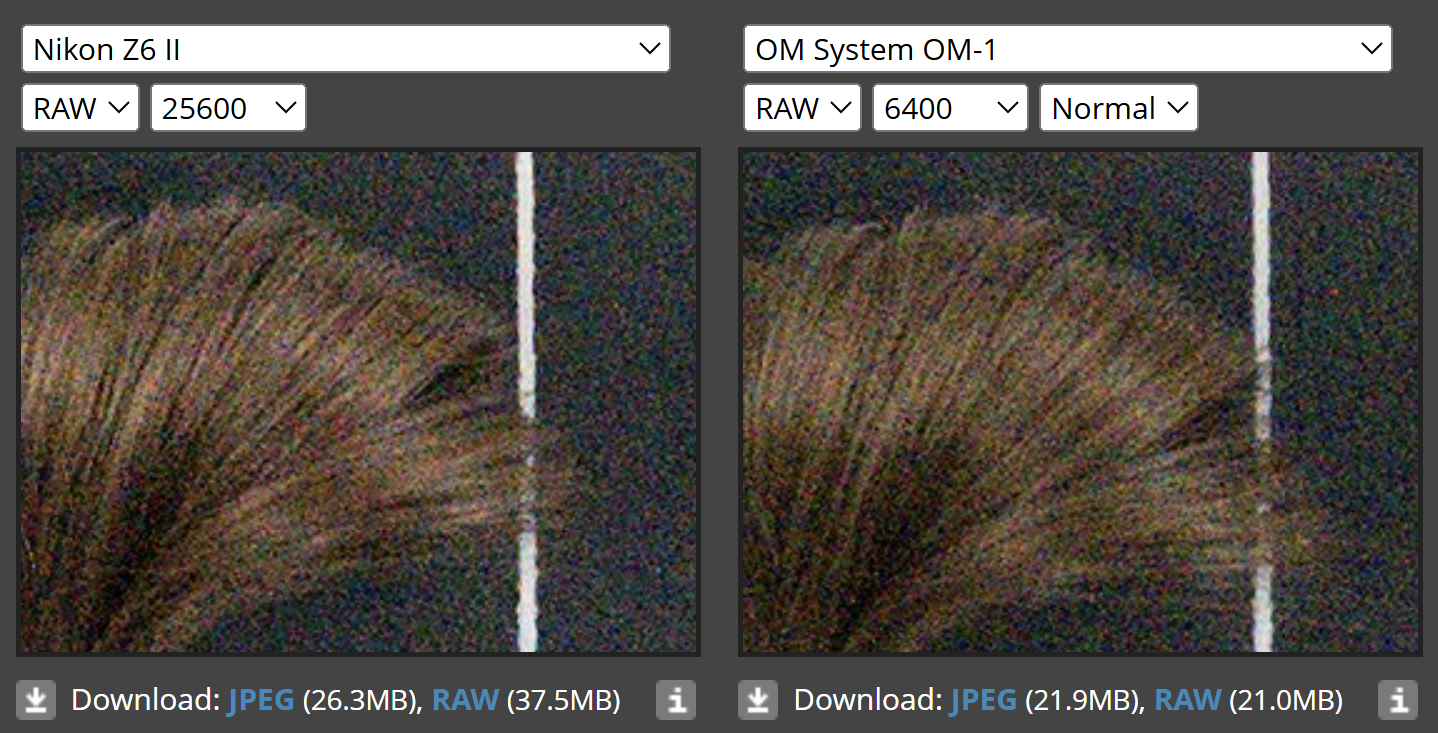Open the right RAW format dropdown
This screenshot has height=733, width=1438.
(x=802, y=108)
